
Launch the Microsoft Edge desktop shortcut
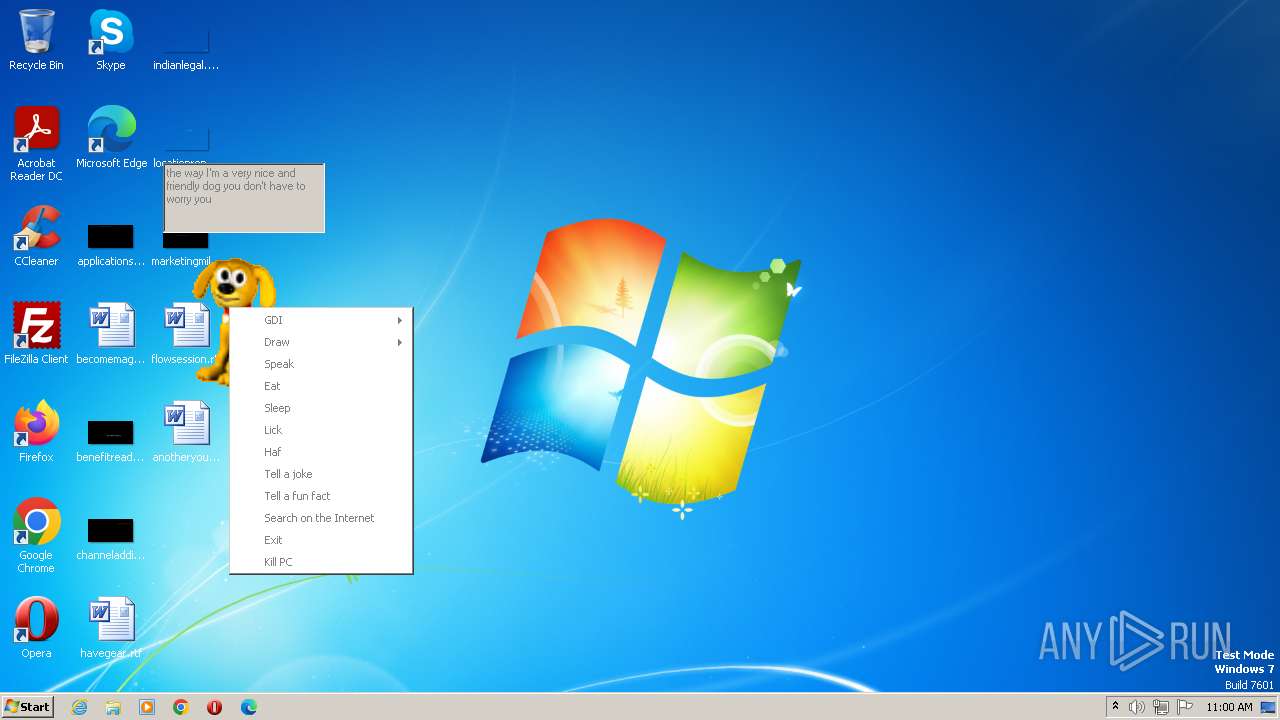pos(111,138)
